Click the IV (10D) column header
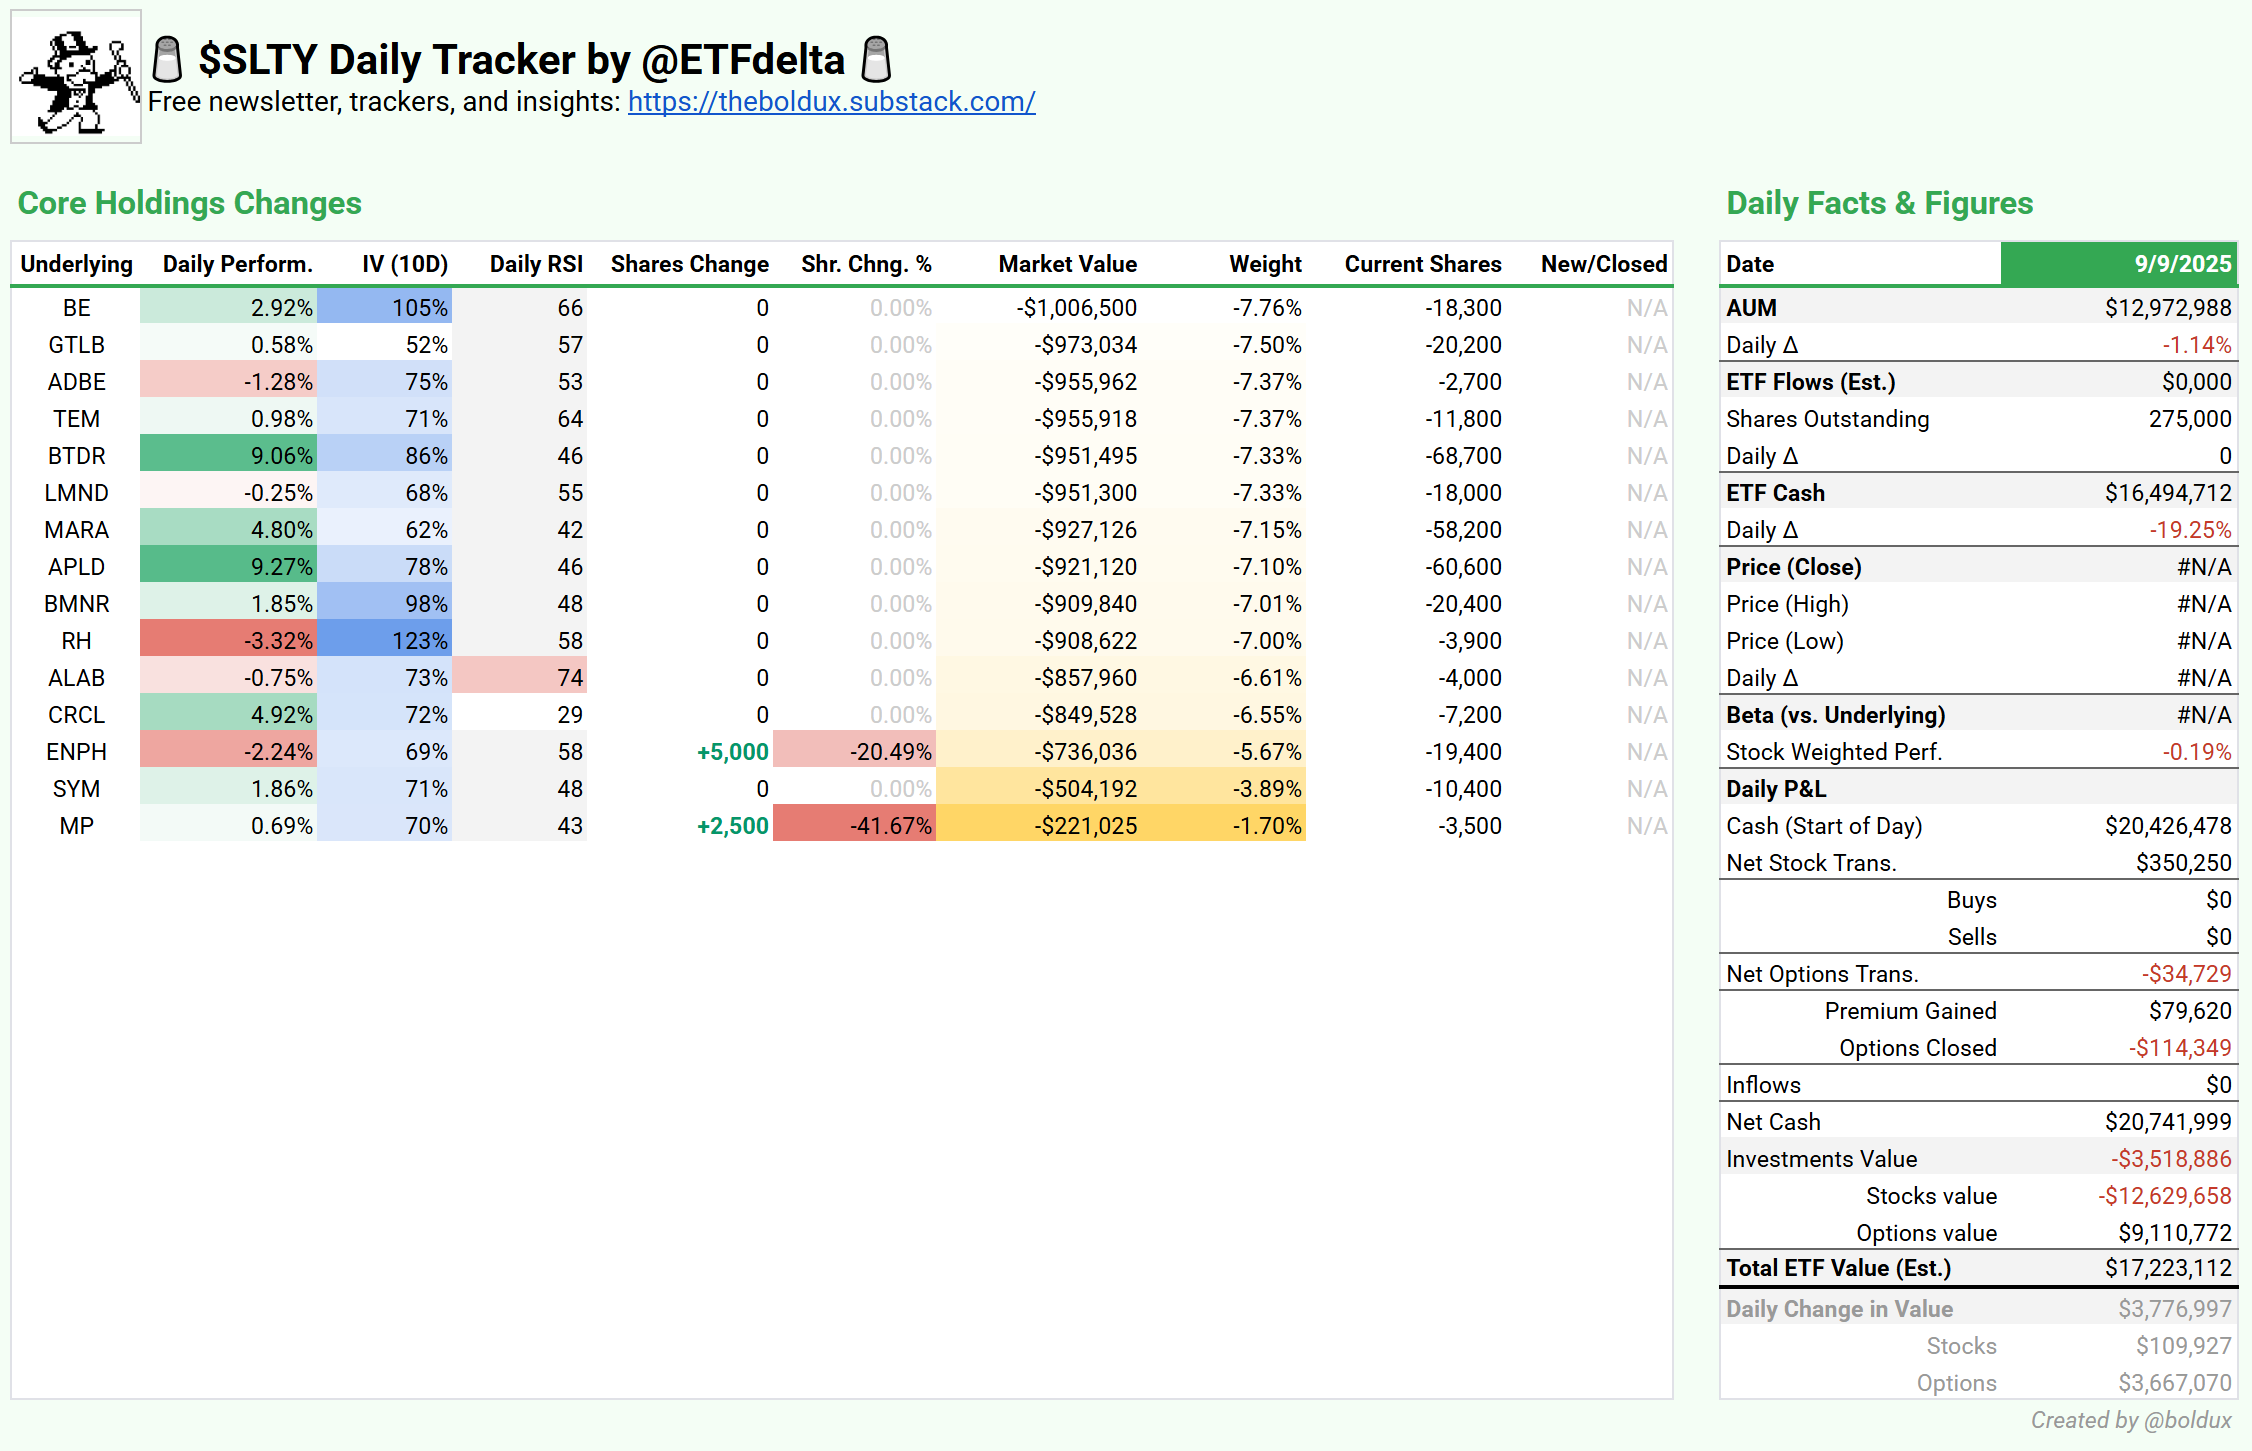The image size is (2252, 1451). pos(404,264)
